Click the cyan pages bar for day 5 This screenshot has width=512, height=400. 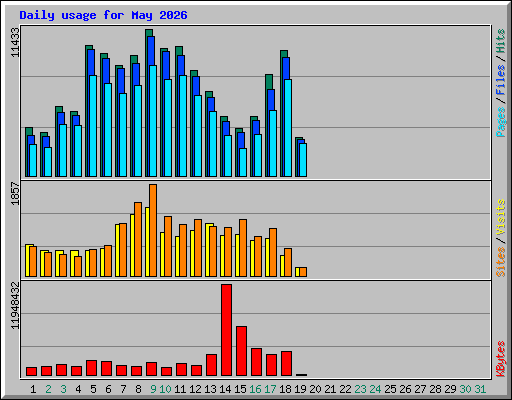coord(93,126)
